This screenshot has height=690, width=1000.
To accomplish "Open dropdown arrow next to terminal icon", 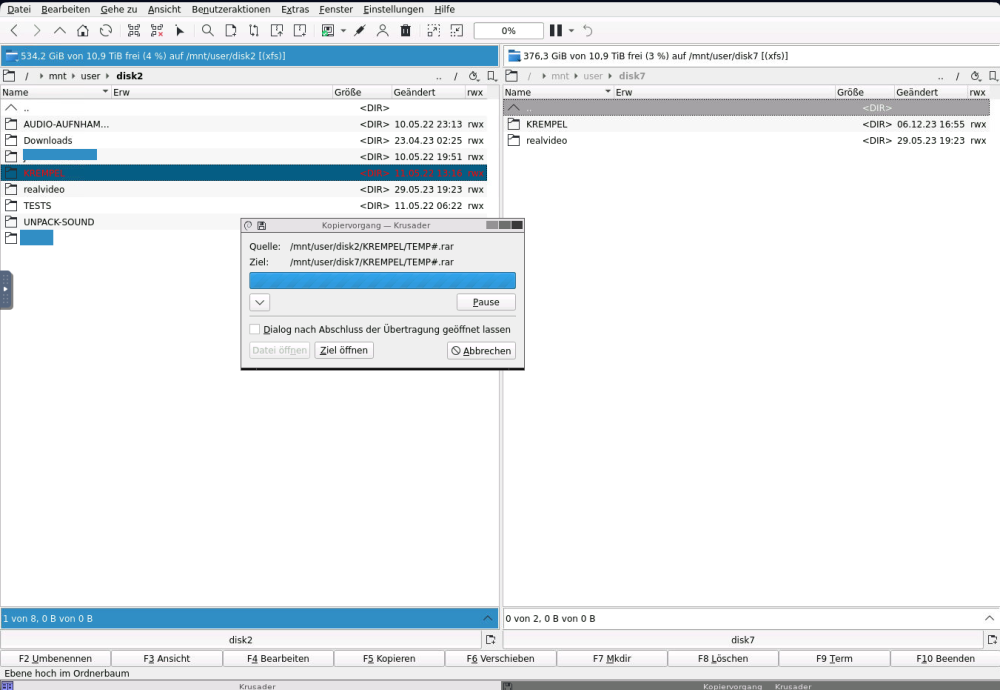I will pyautogui.click(x=343, y=31).
